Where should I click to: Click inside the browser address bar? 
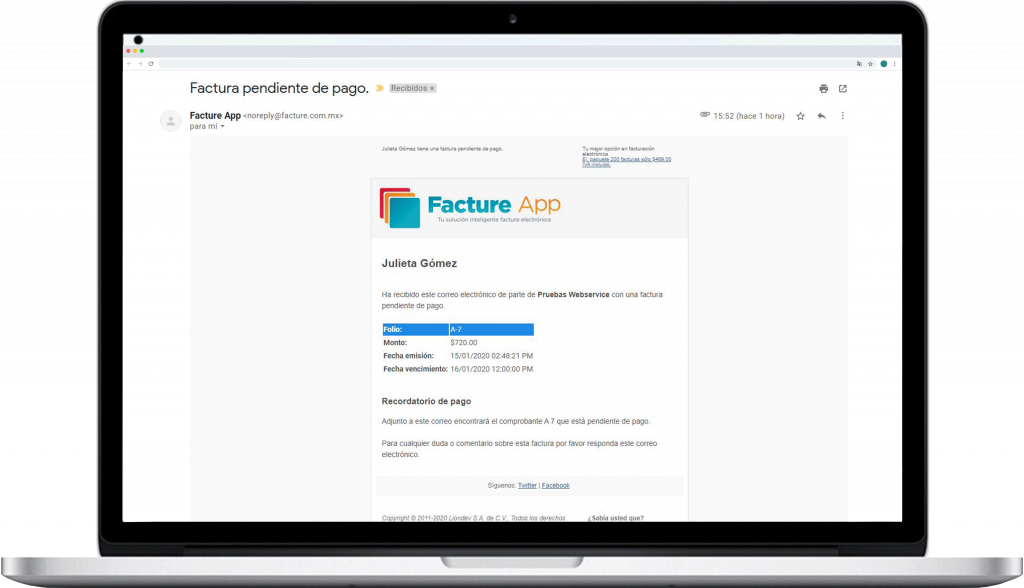click(x=450, y=62)
